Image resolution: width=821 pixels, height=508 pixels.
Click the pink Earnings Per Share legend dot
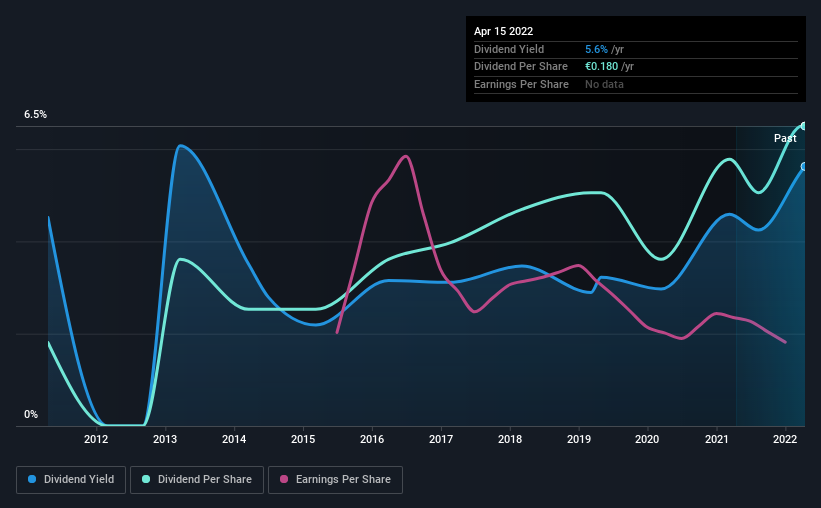(284, 479)
